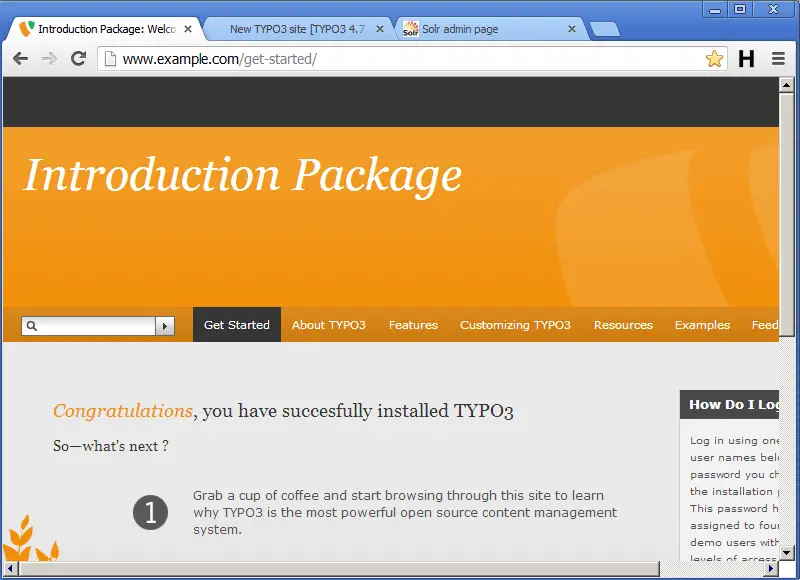
Task: Click the vertical scrollbar down arrow
Action: pyautogui.click(x=786, y=552)
